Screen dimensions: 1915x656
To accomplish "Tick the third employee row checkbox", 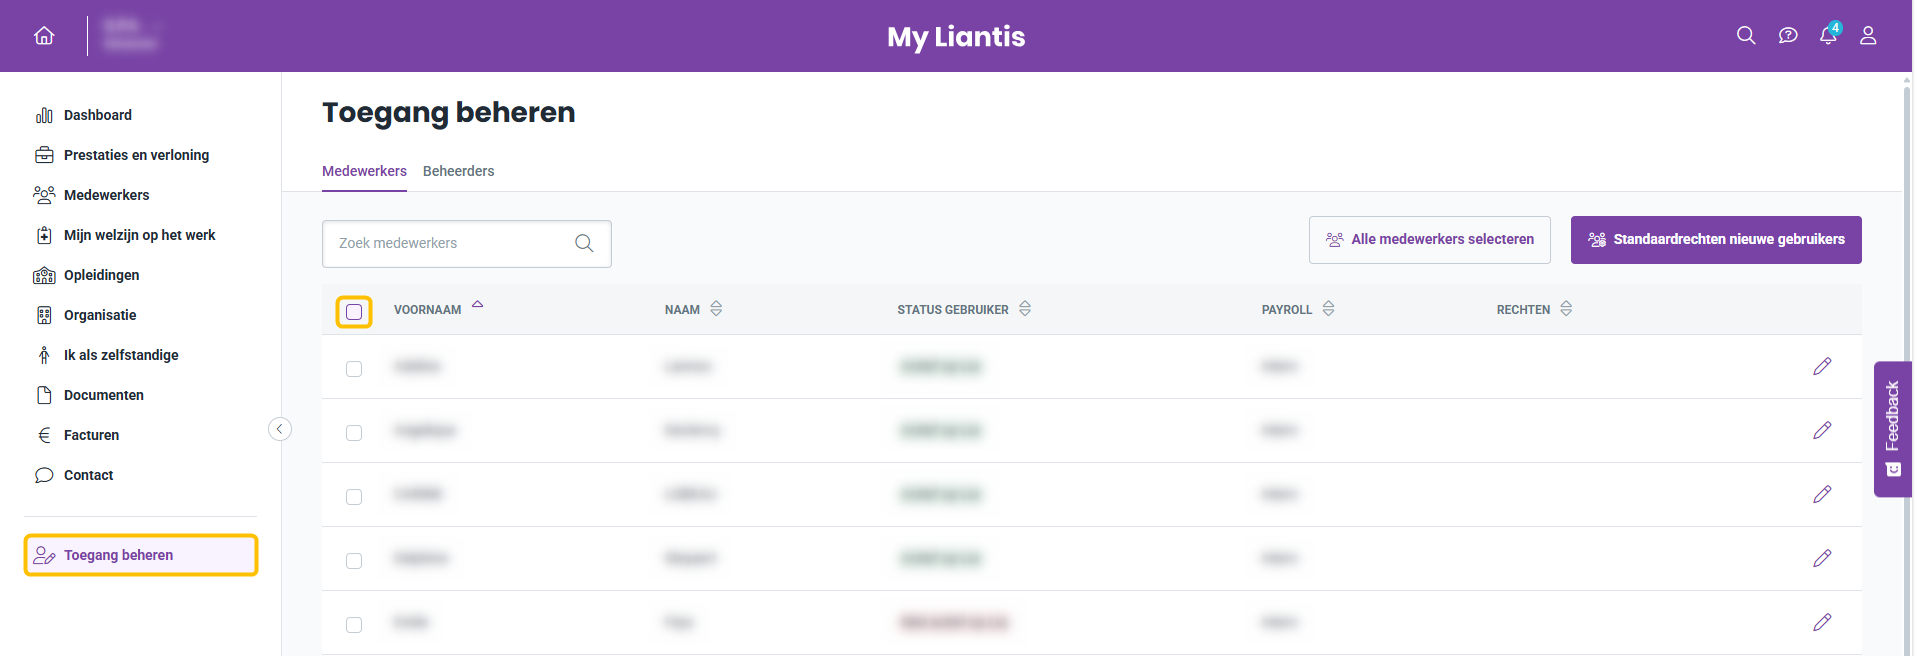I will click(354, 497).
